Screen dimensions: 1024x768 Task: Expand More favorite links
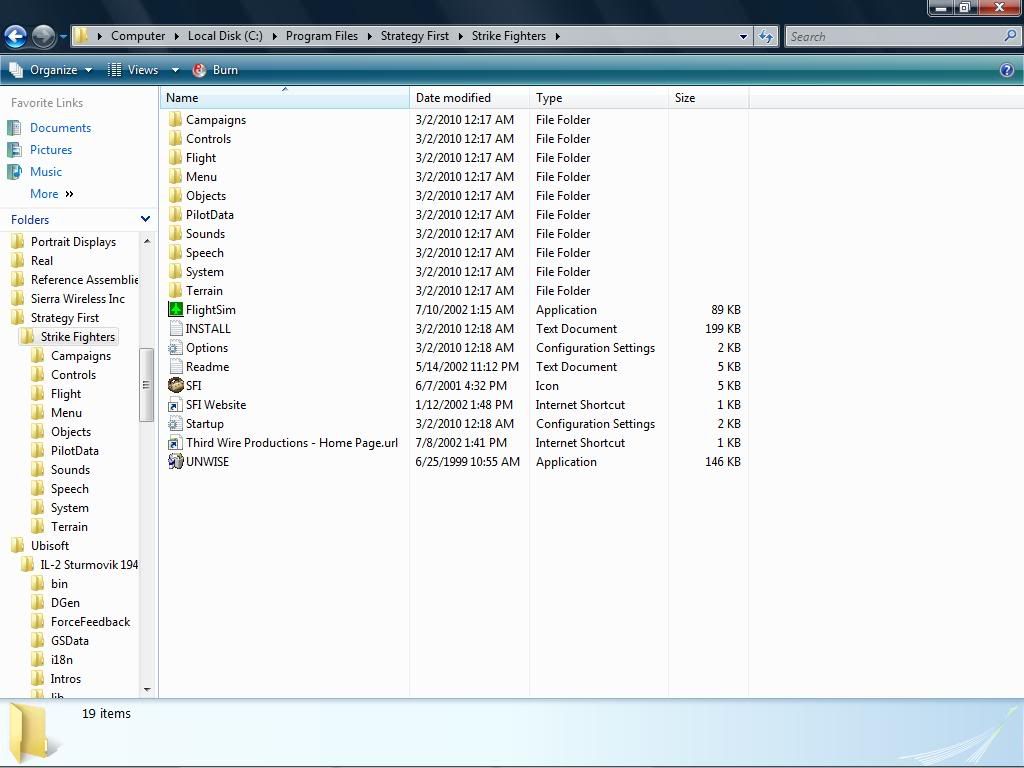pyautogui.click(x=52, y=194)
